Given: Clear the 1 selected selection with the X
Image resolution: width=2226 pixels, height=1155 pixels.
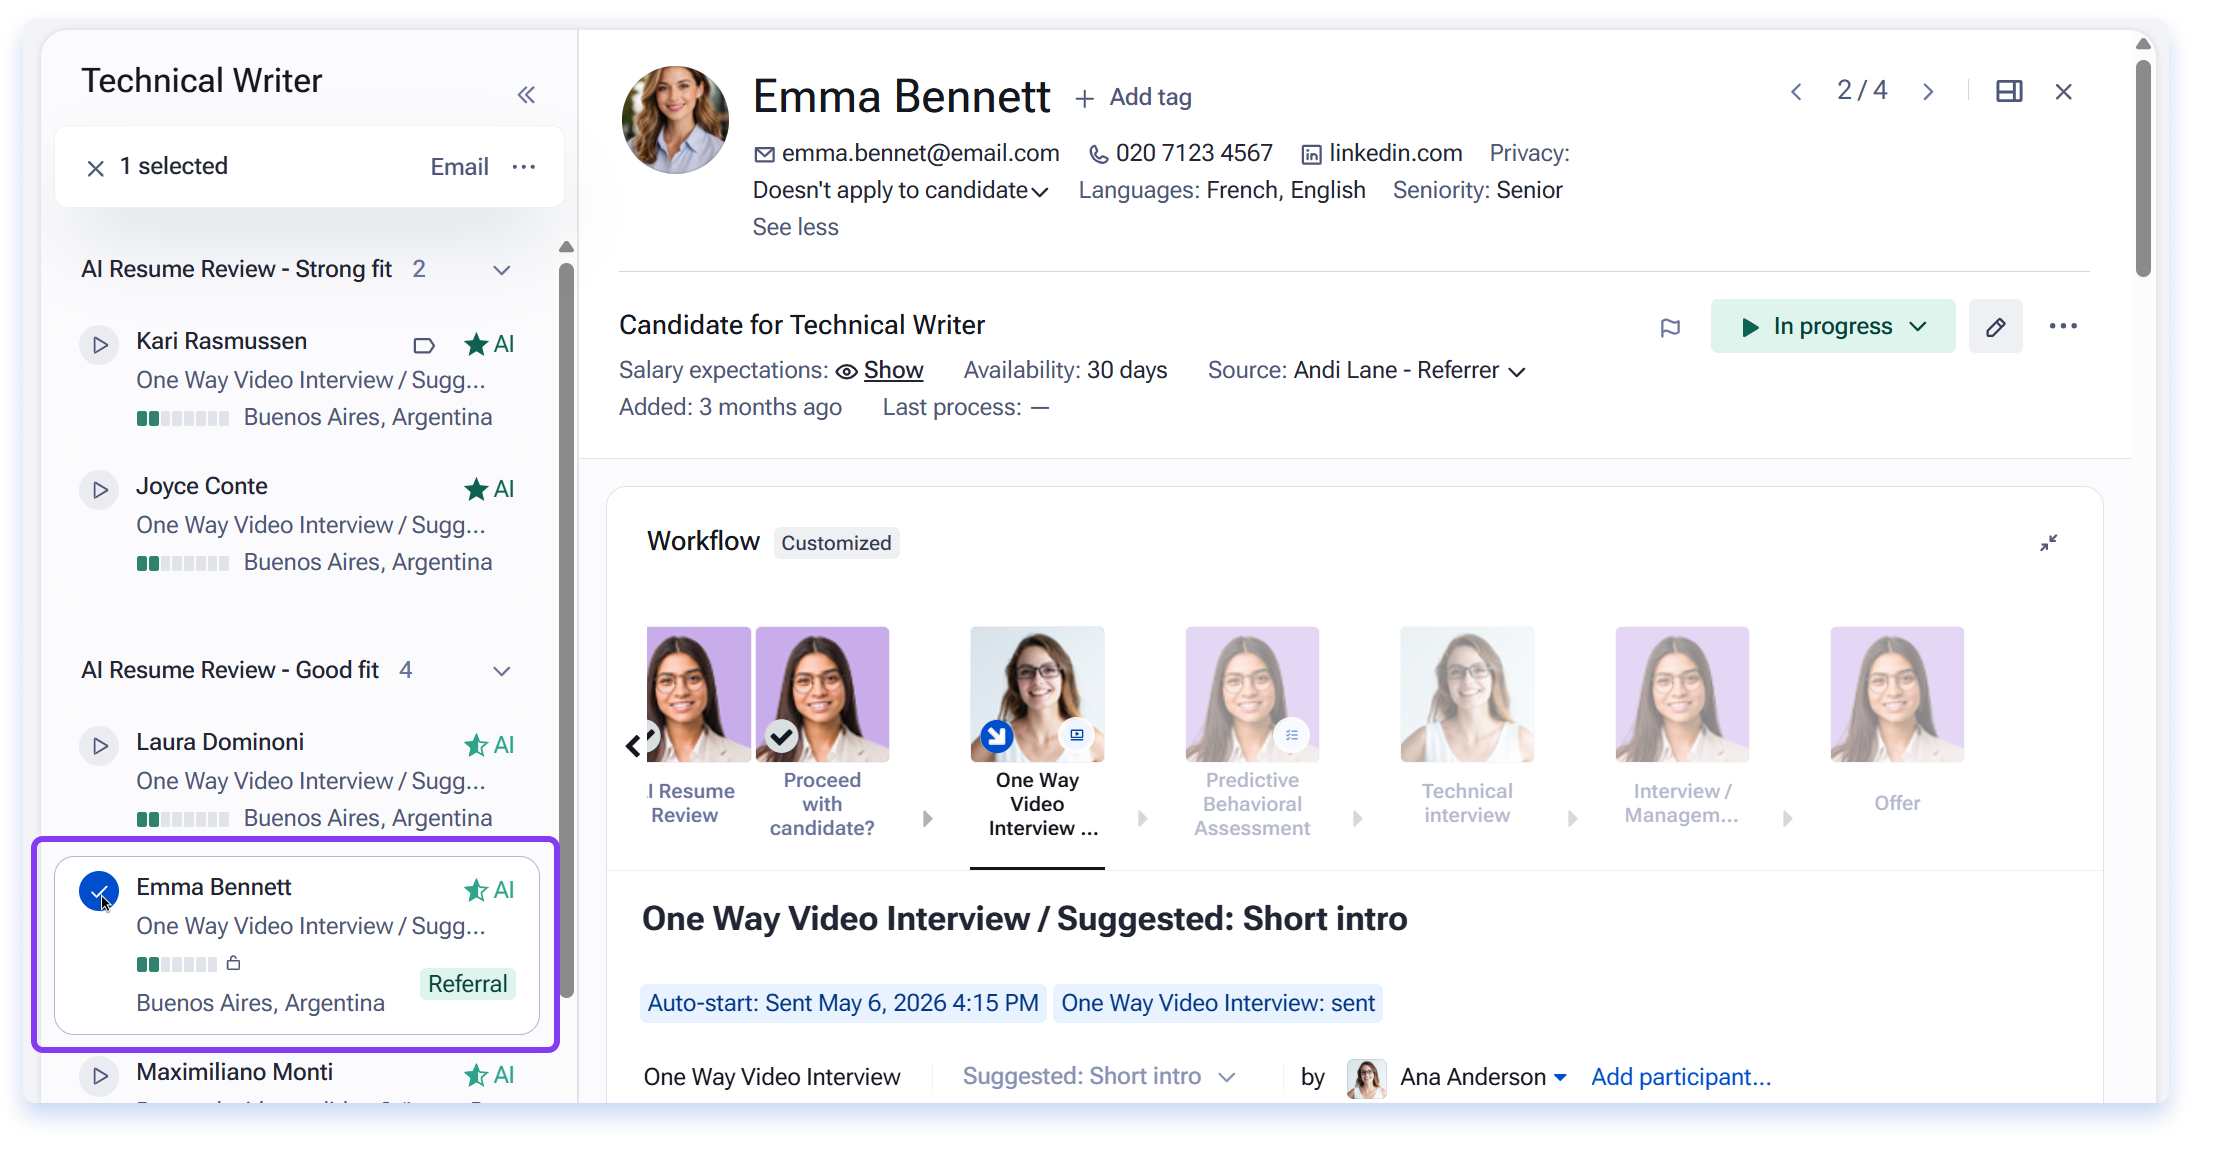Looking at the screenshot, I should (95, 168).
